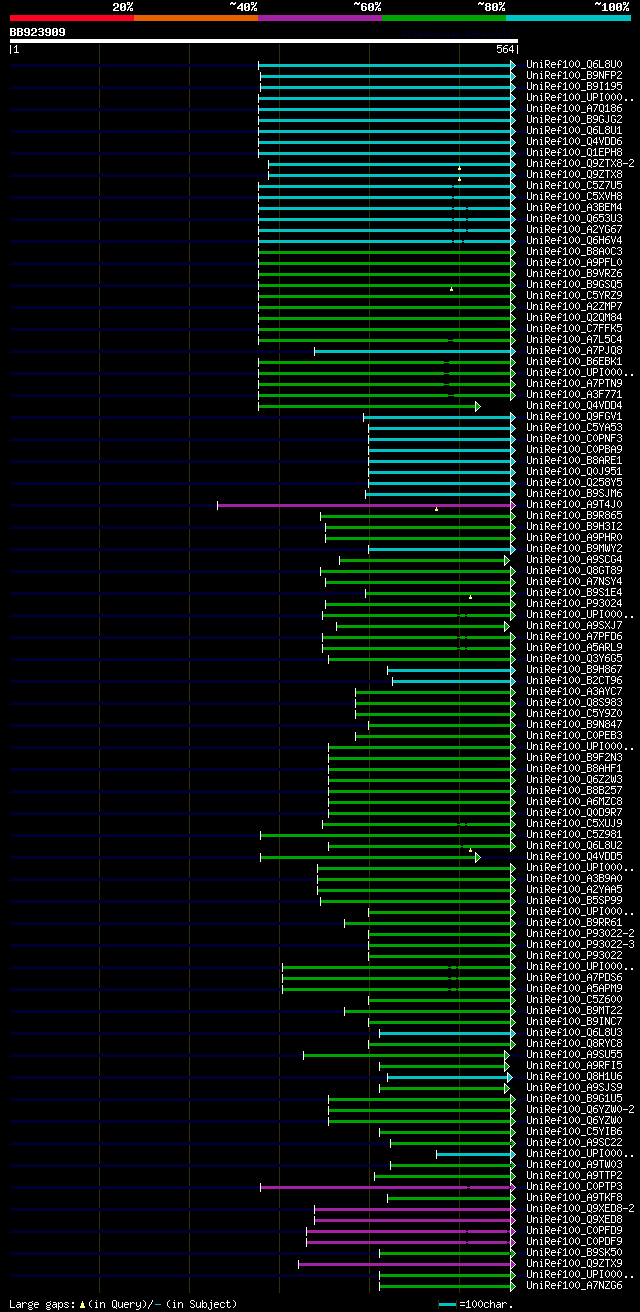
Task: Select the UniRef100_Q6YZW0-2 label
Action: click(580, 1110)
